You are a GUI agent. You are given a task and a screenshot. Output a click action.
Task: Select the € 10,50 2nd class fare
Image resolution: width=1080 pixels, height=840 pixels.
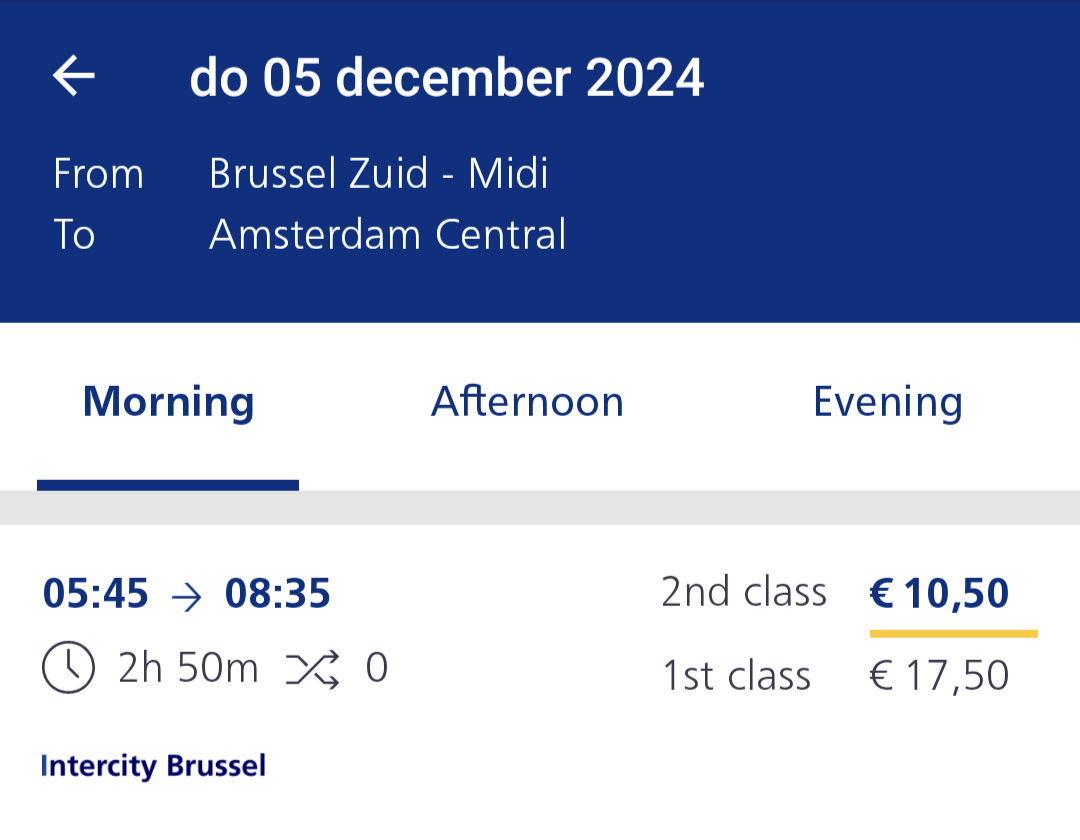939,594
